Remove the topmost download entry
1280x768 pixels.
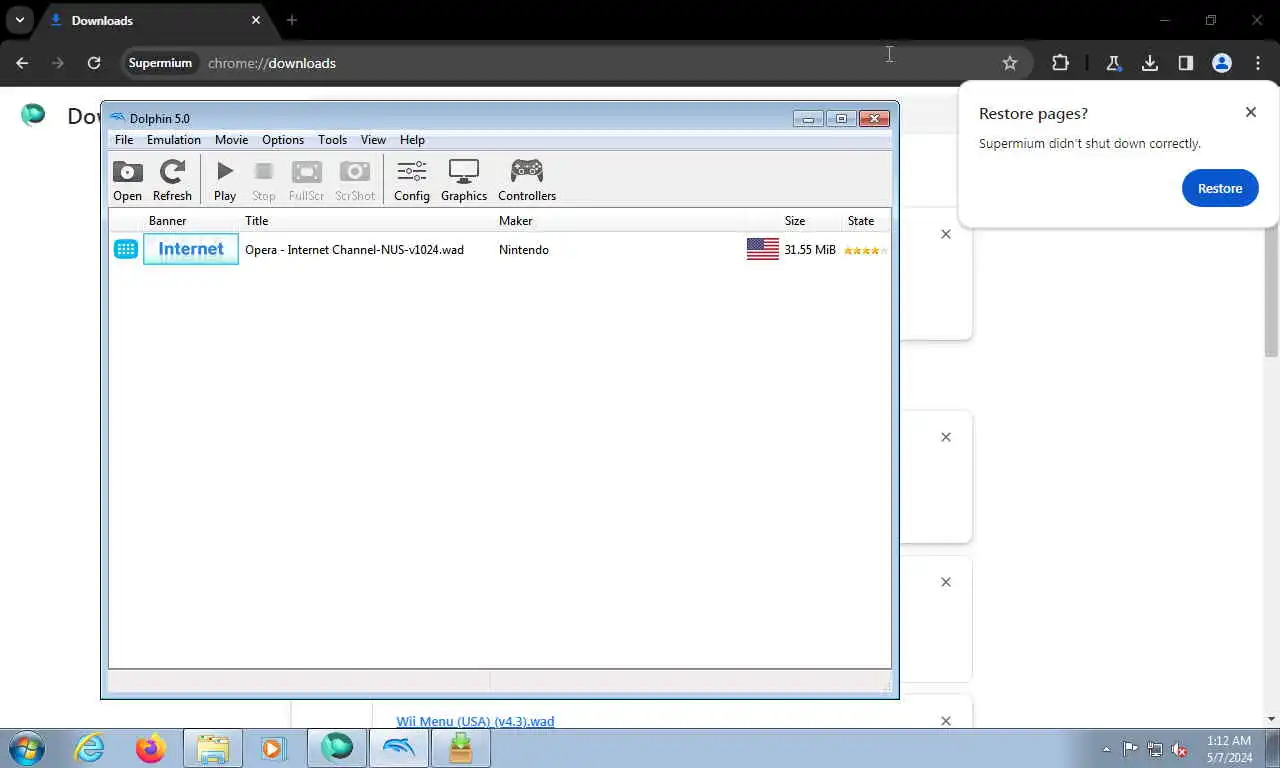(946, 234)
